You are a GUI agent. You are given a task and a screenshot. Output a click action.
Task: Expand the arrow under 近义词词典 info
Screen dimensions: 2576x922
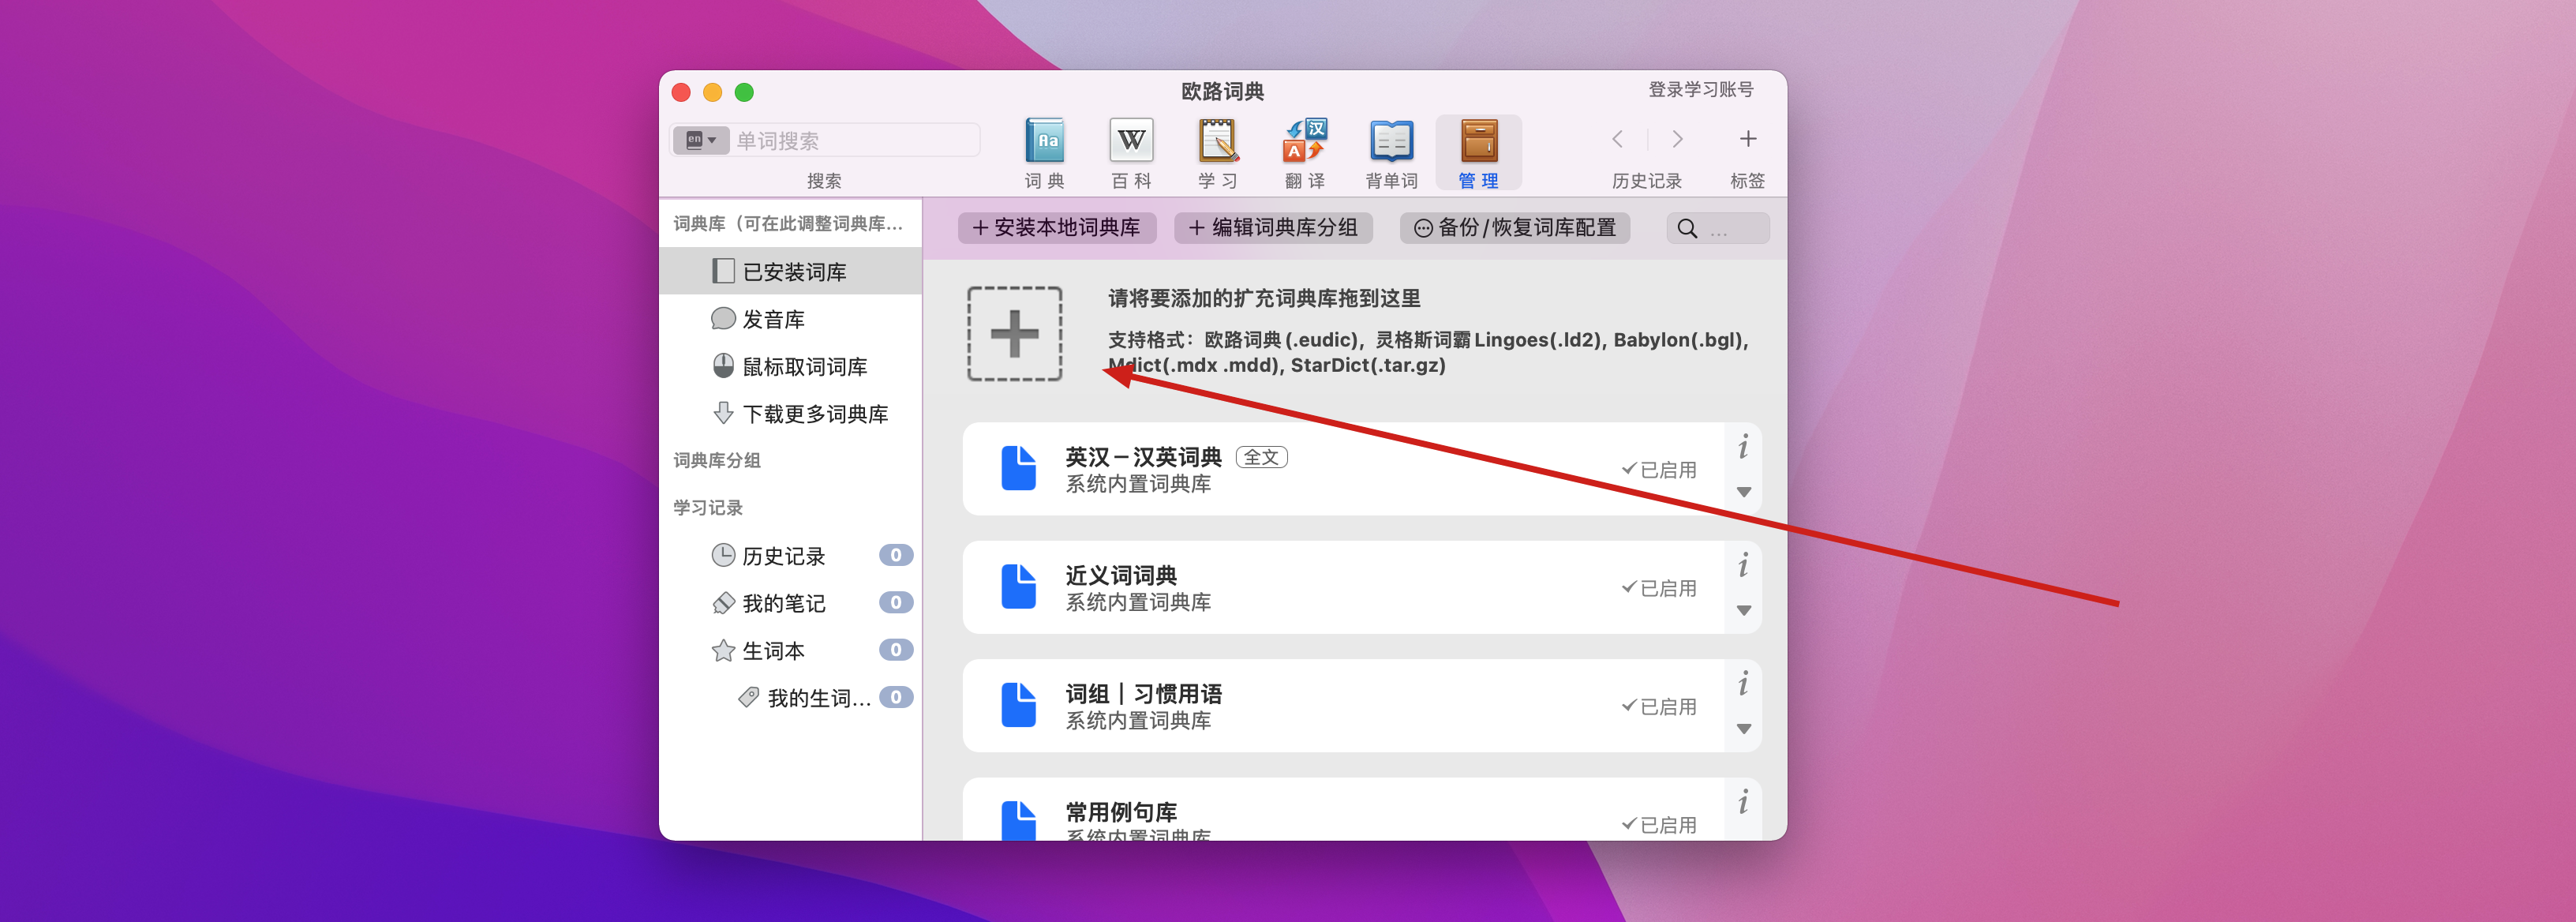coord(1743,611)
